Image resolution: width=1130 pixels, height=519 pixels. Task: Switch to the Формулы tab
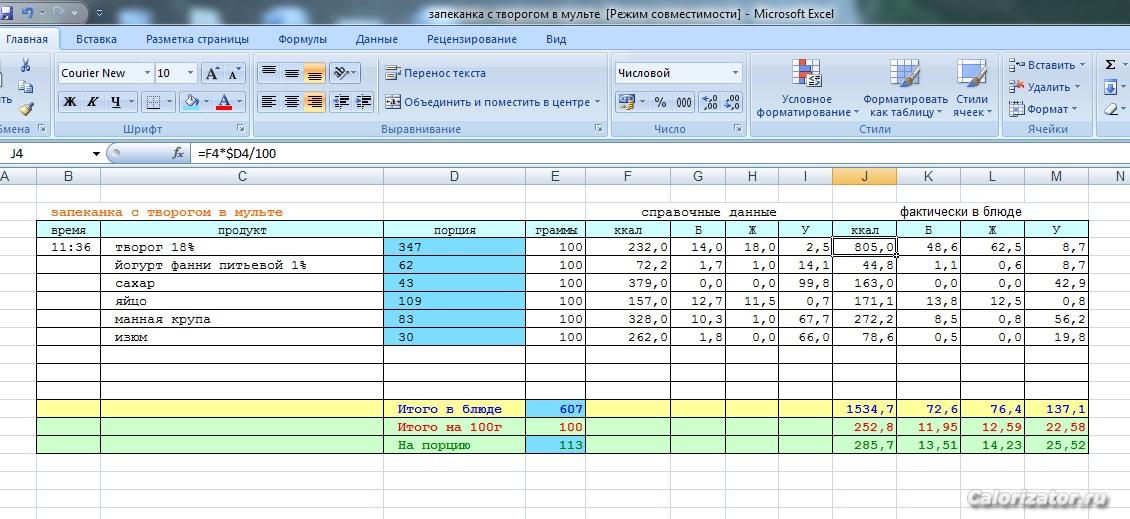click(x=302, y=39)
